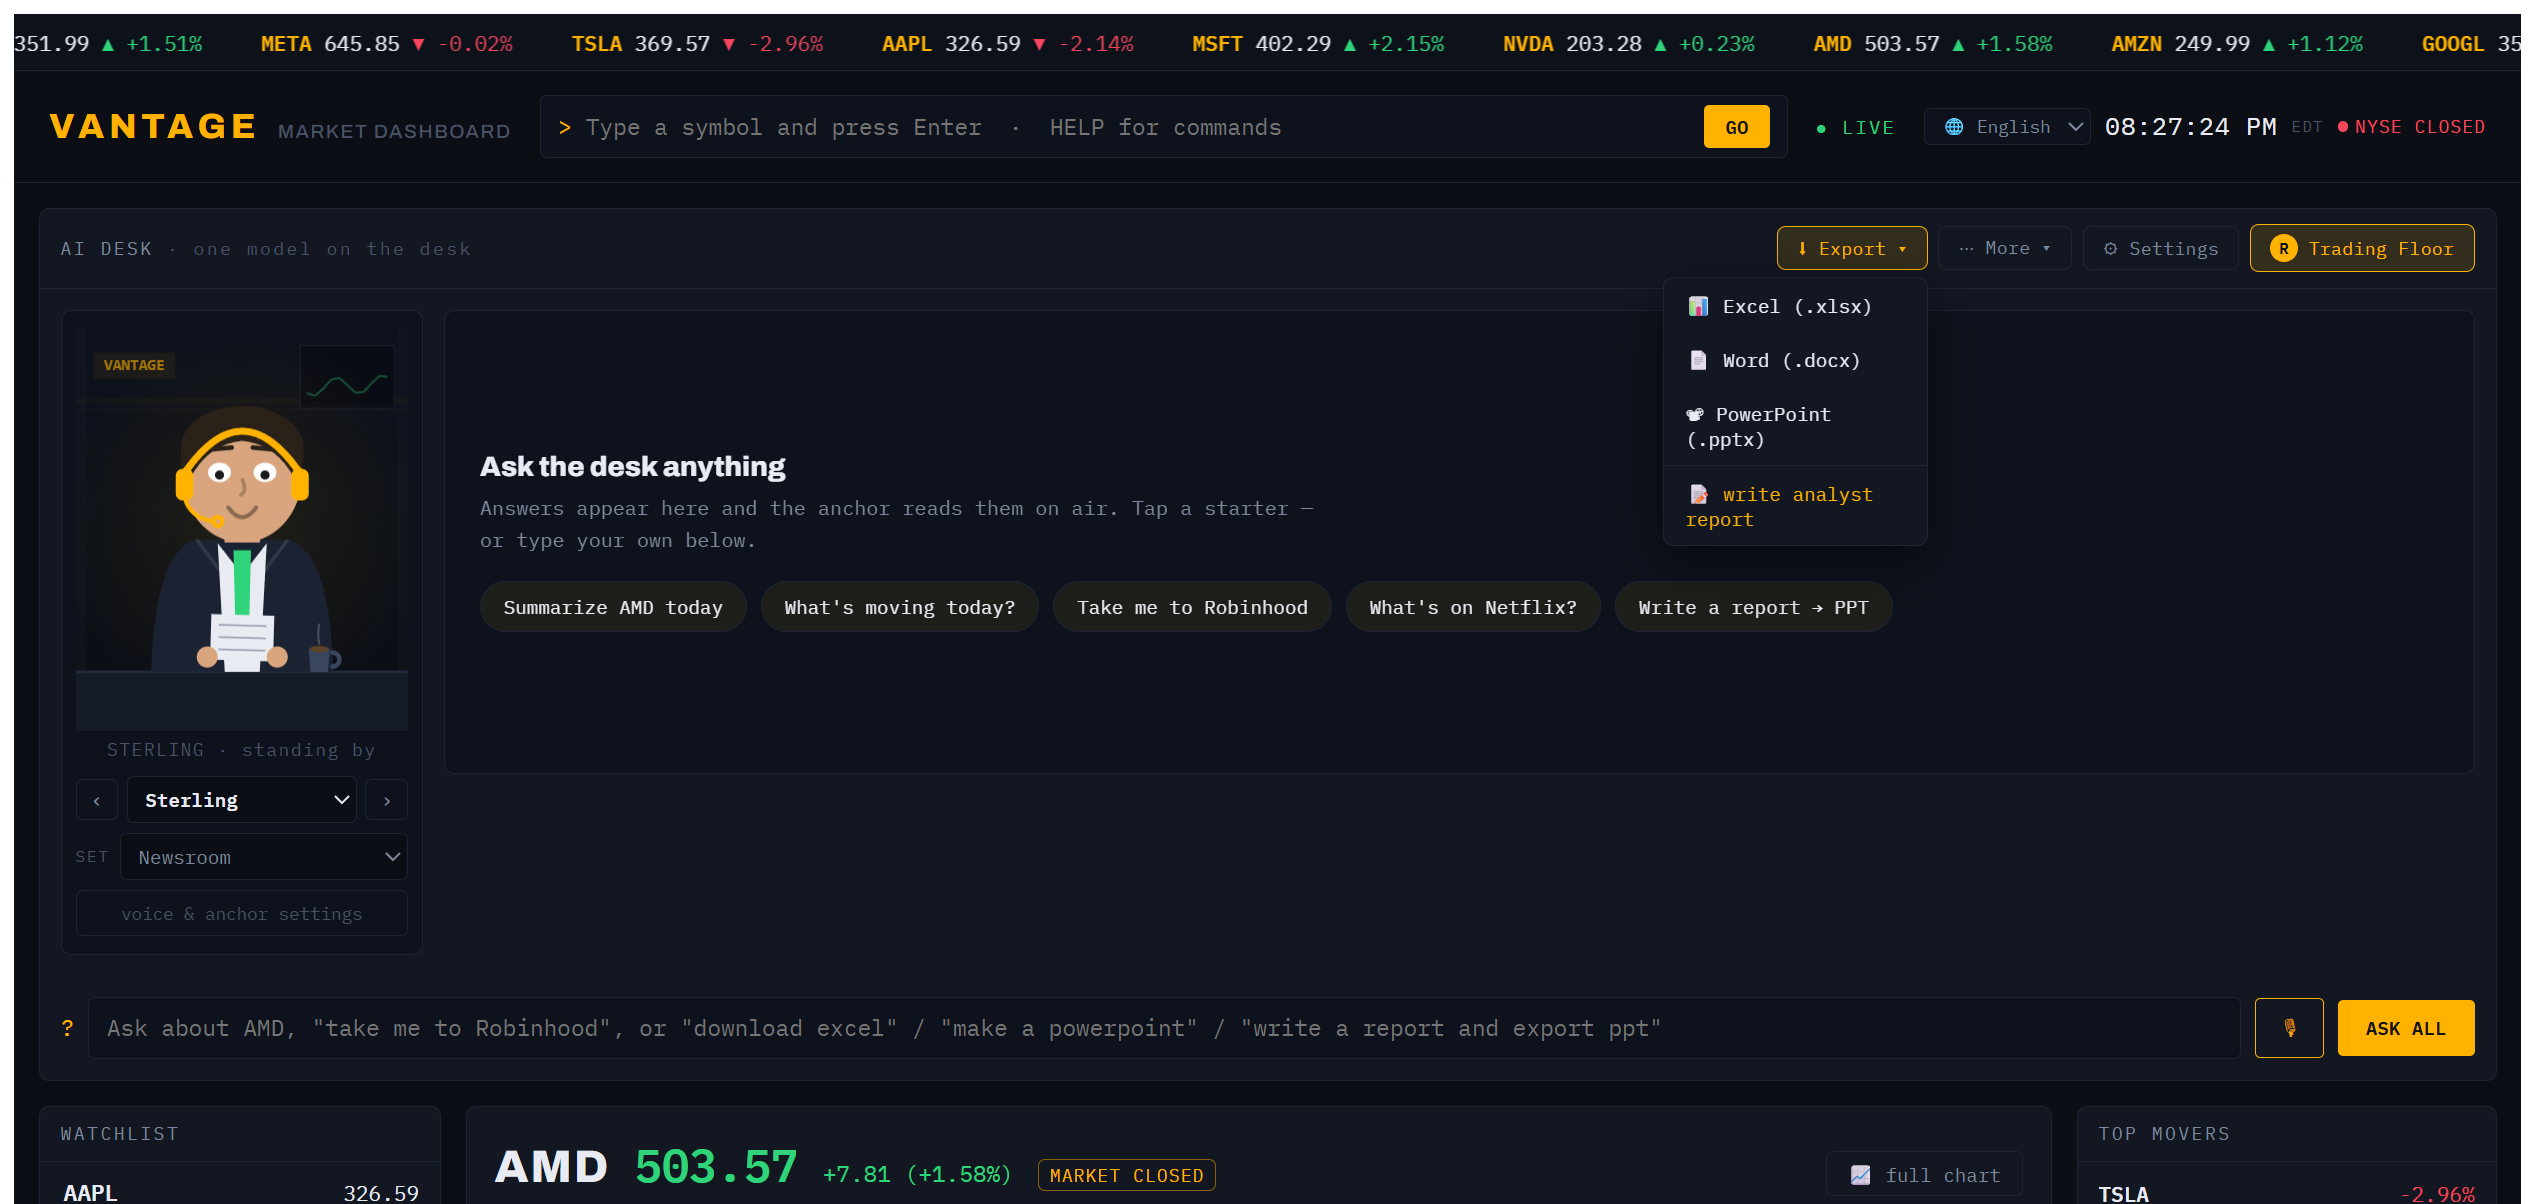Click the Trading Floor avatar badge
The height and width of the screenshot is (1204, 2529).
click(2283, 249)
